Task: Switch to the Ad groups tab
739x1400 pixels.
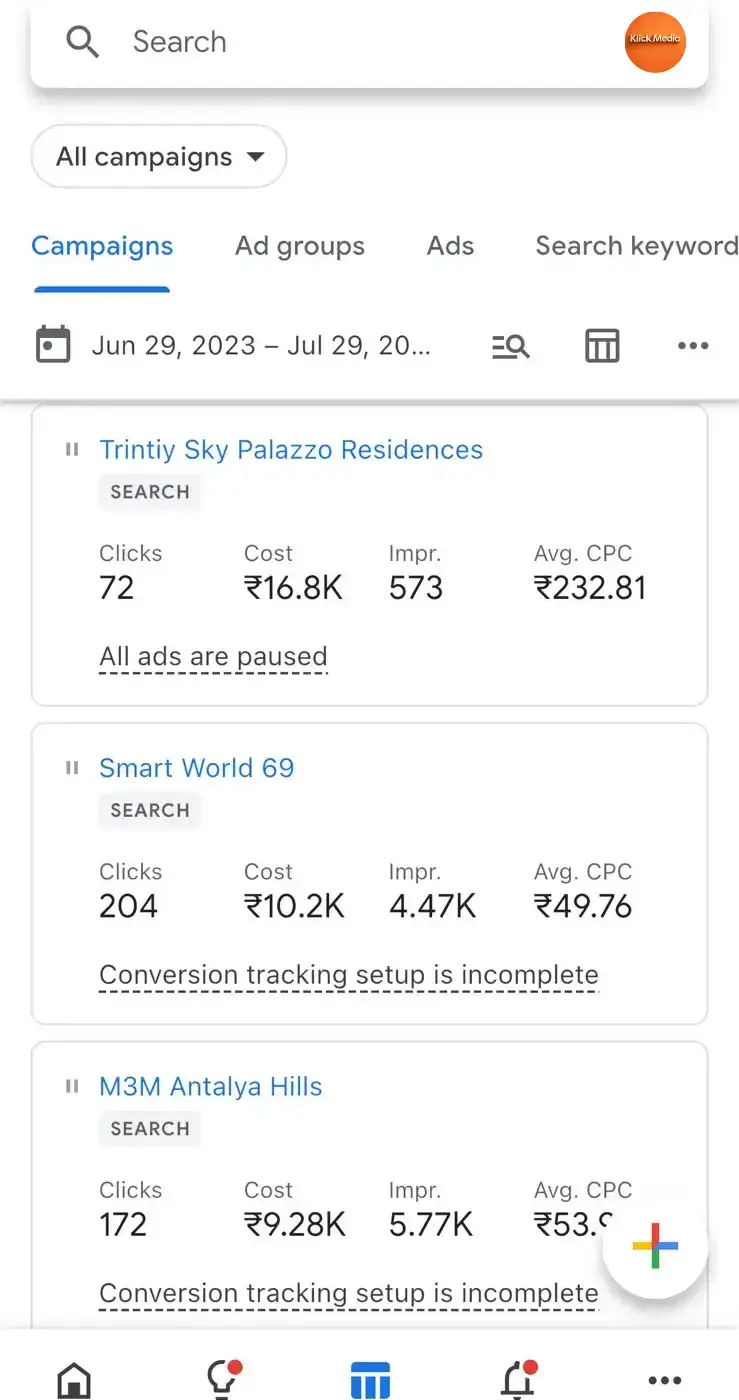Action: click(300, 246)
